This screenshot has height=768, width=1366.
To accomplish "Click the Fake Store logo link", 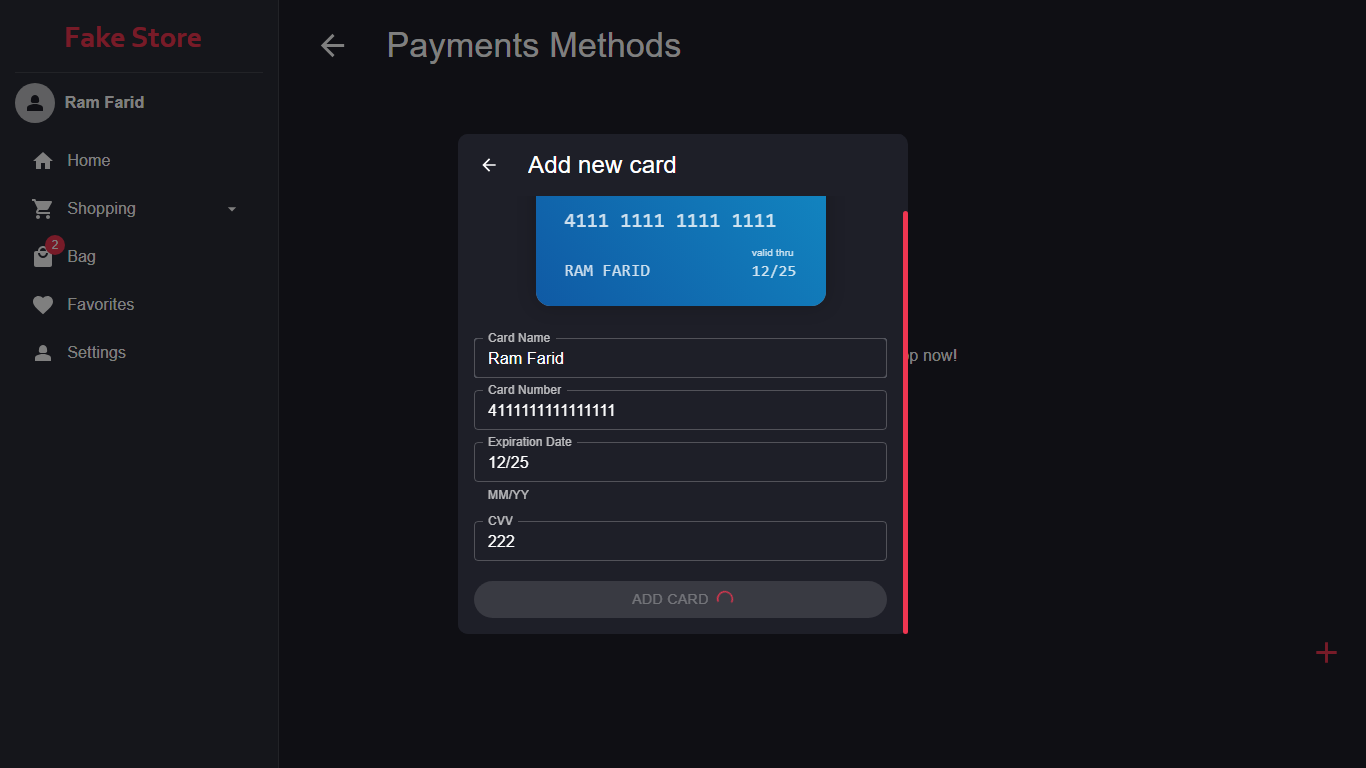I will (x=133, y=38).
